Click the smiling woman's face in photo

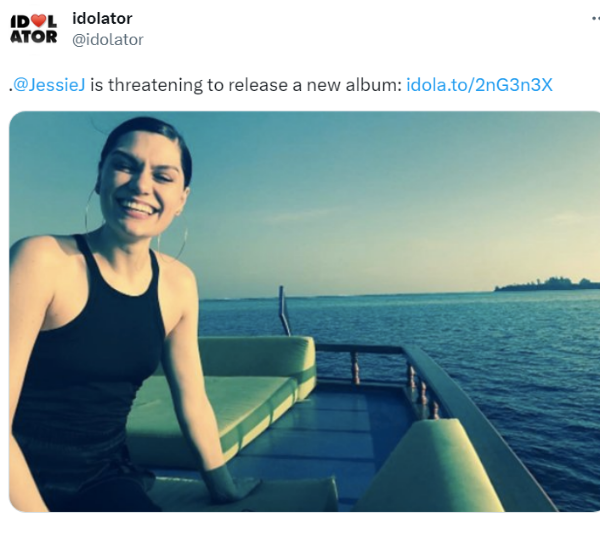[x=139, y=187]
